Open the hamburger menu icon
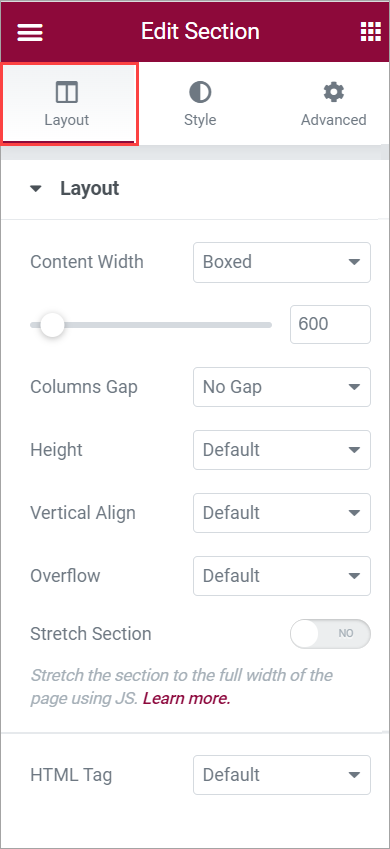This screenshot has height=849, width=390. click(x=30, y=32)
